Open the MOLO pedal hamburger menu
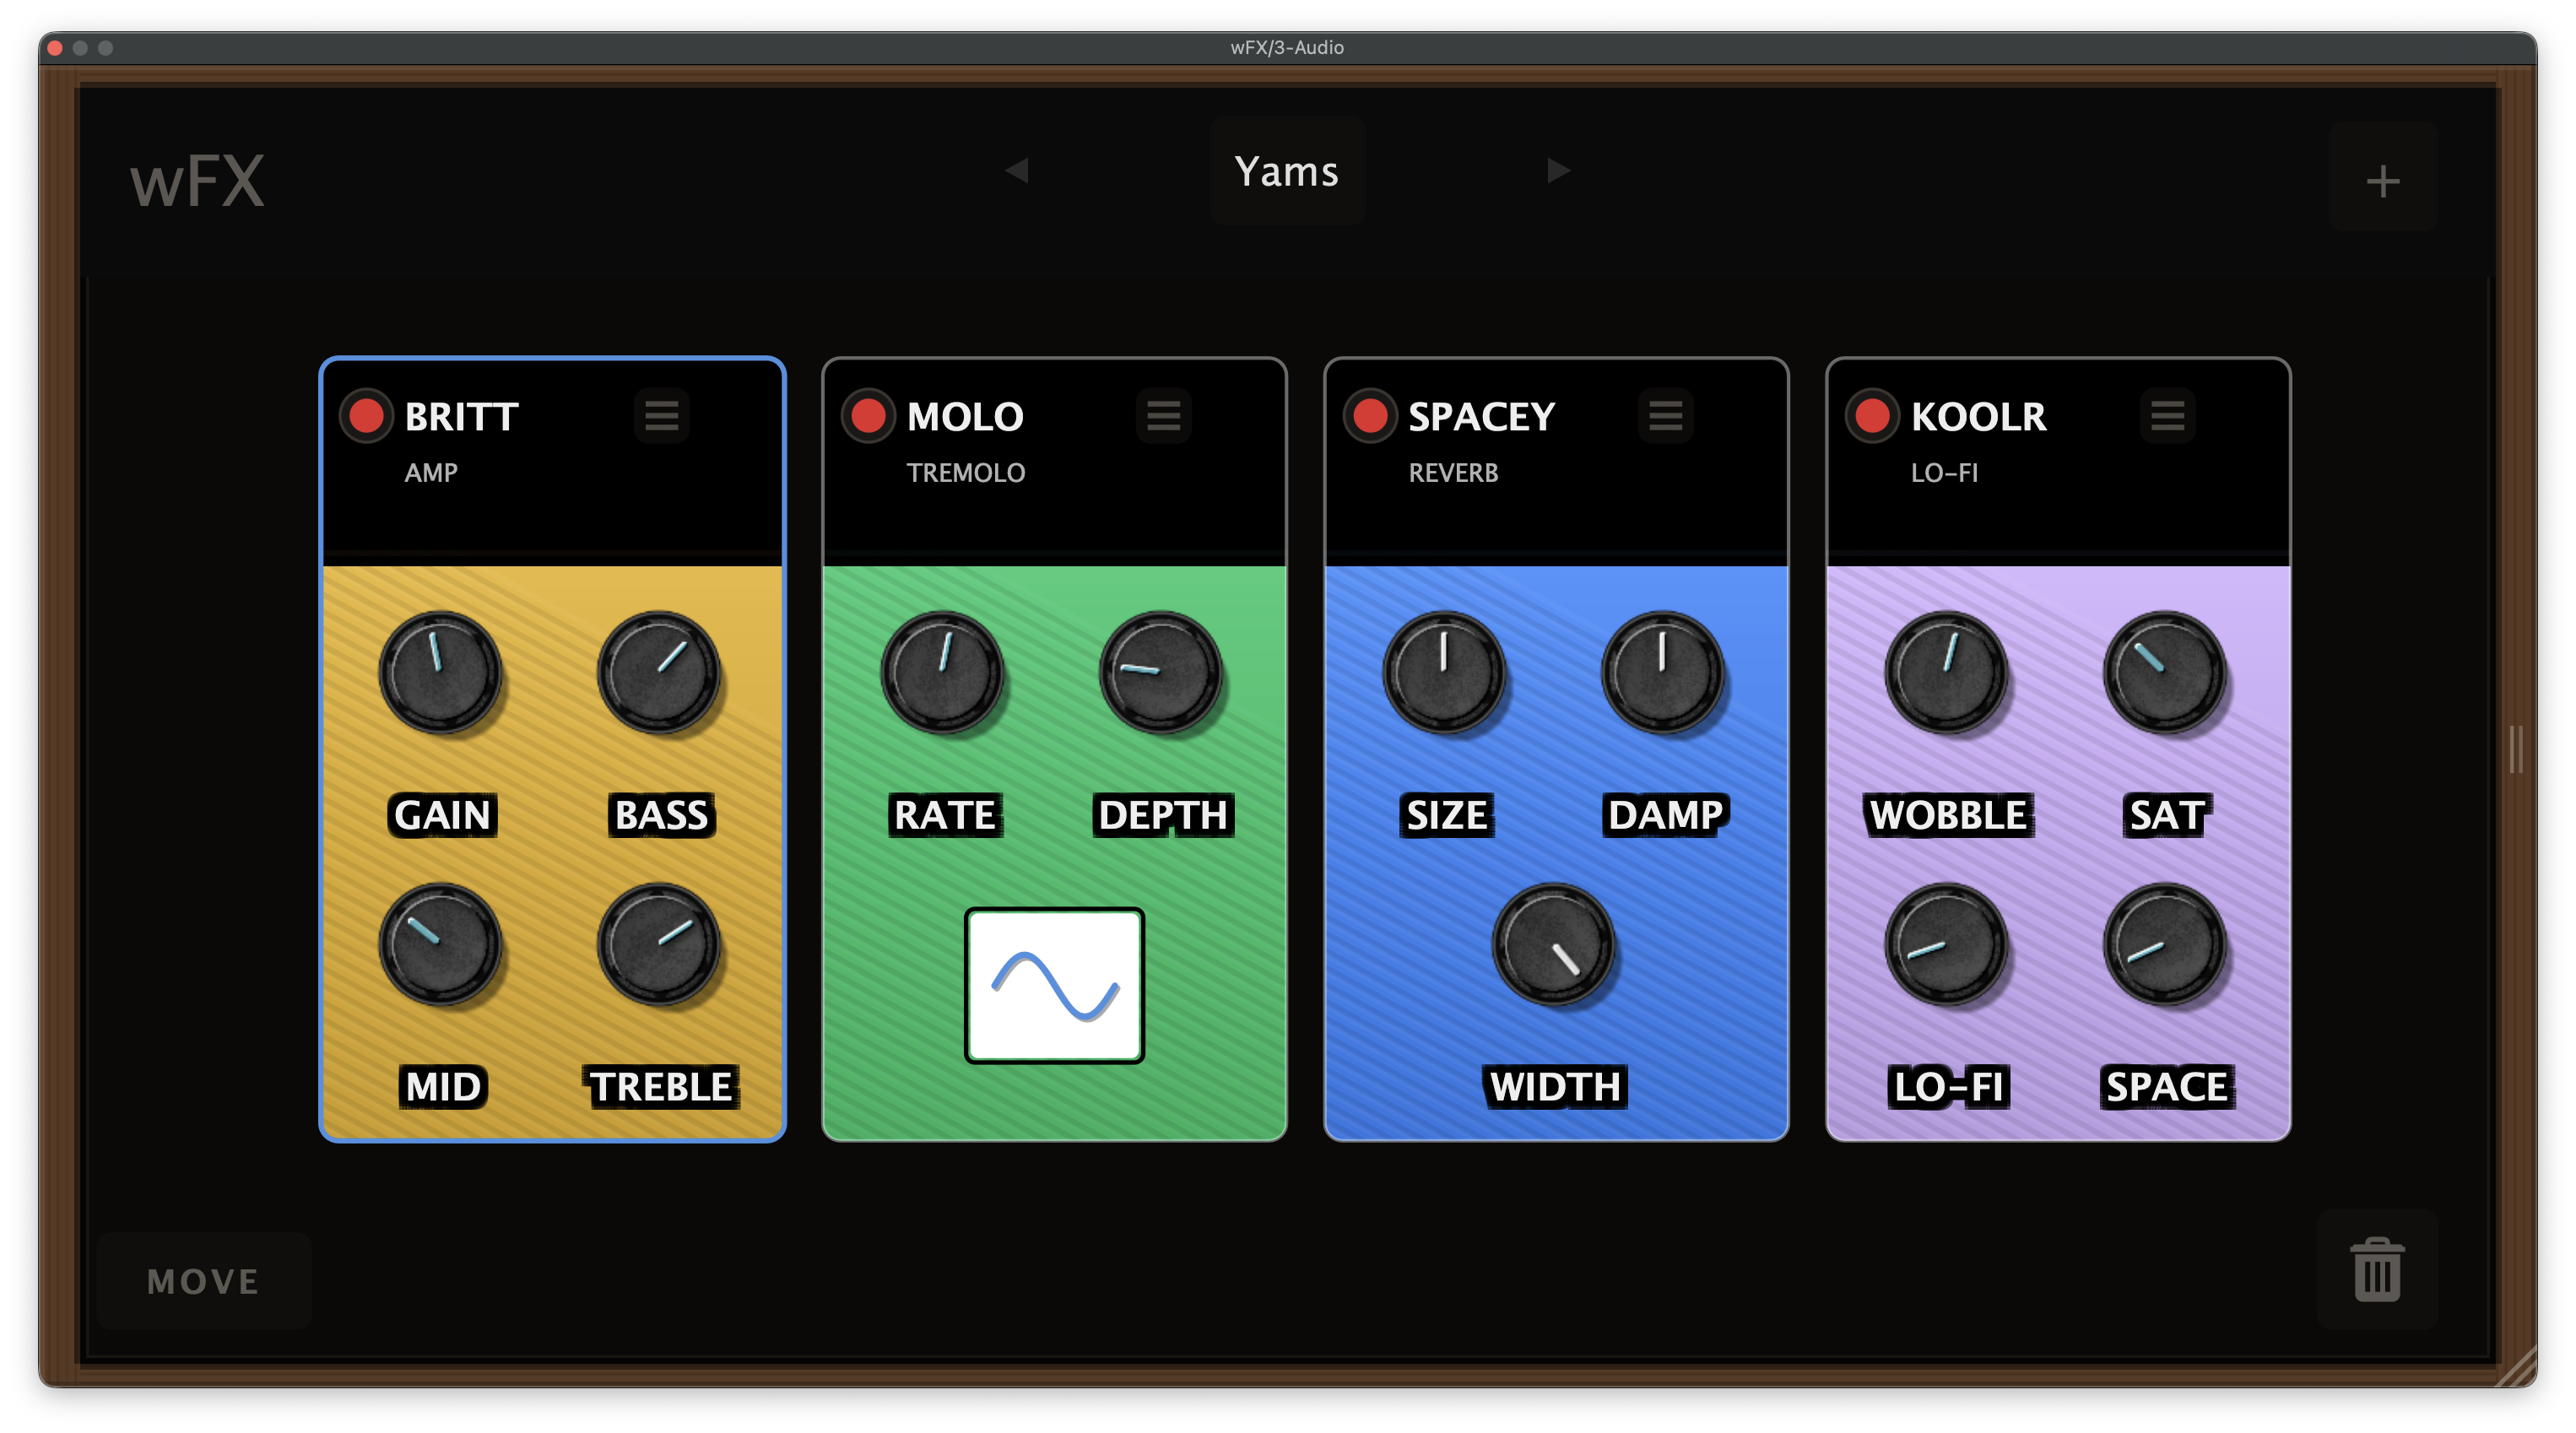The image size is (2576, 1433). tap(1163, 415)
